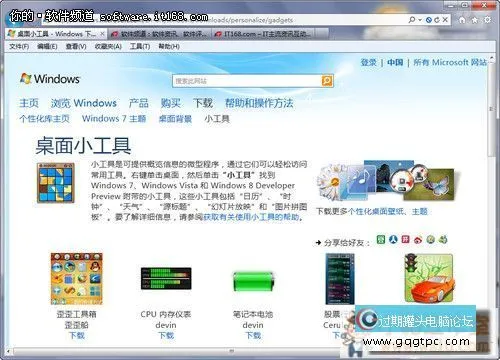Download the 歪歪工具箱 gadget via 下载
500x360 pixels.
[x=77, y=335]
